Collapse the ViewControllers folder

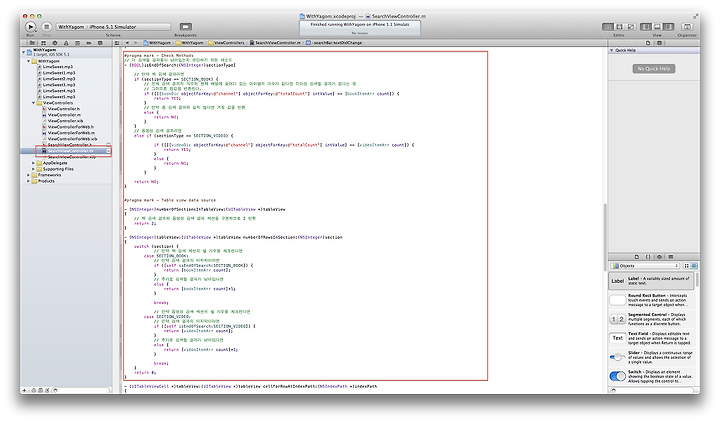click(34, 103)
